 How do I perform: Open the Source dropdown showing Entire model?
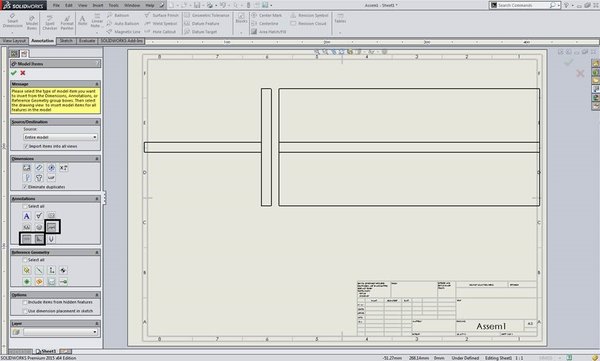coord(60,137)
